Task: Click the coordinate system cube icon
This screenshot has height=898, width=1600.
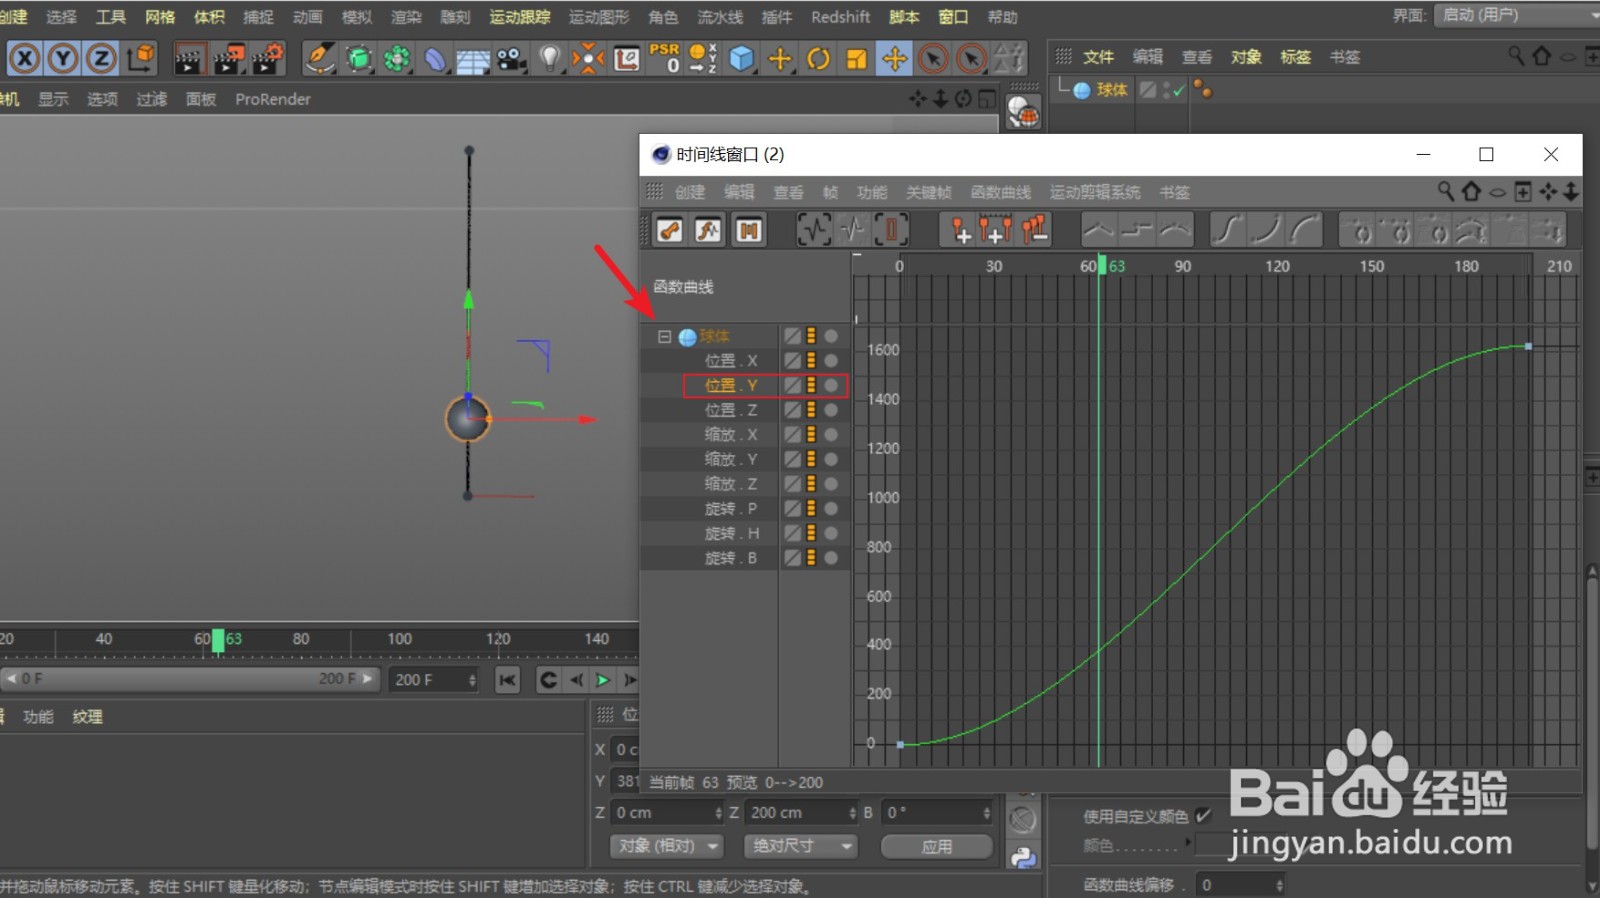Action: click(141, 59)
